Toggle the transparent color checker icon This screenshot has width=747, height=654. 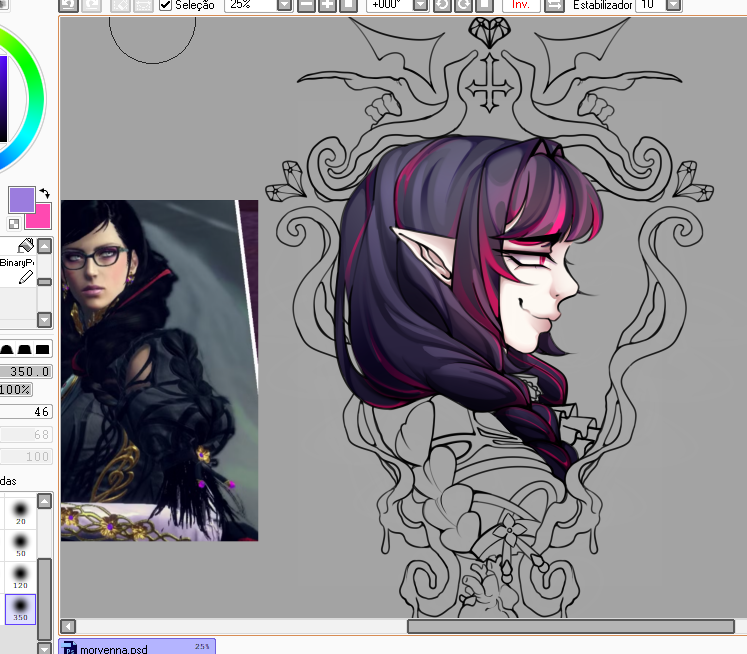pyautogui.click(x=14, y=223)
